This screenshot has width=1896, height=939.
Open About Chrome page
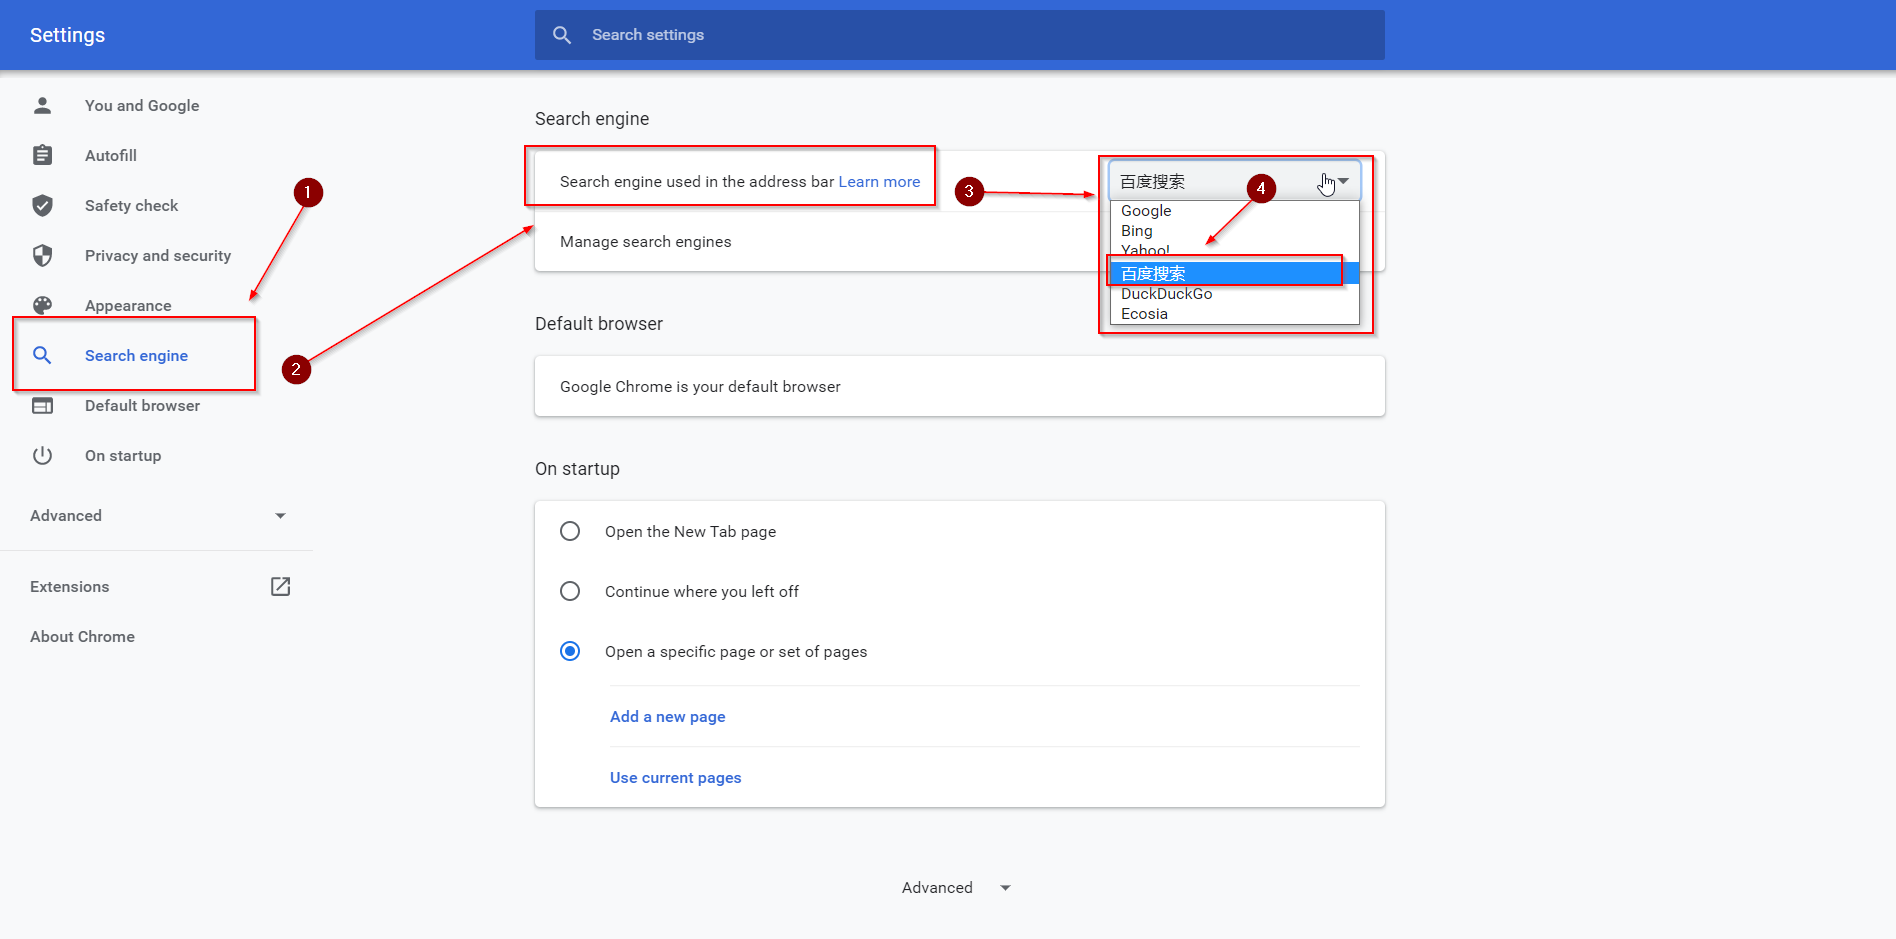click(x=82, y=636)
